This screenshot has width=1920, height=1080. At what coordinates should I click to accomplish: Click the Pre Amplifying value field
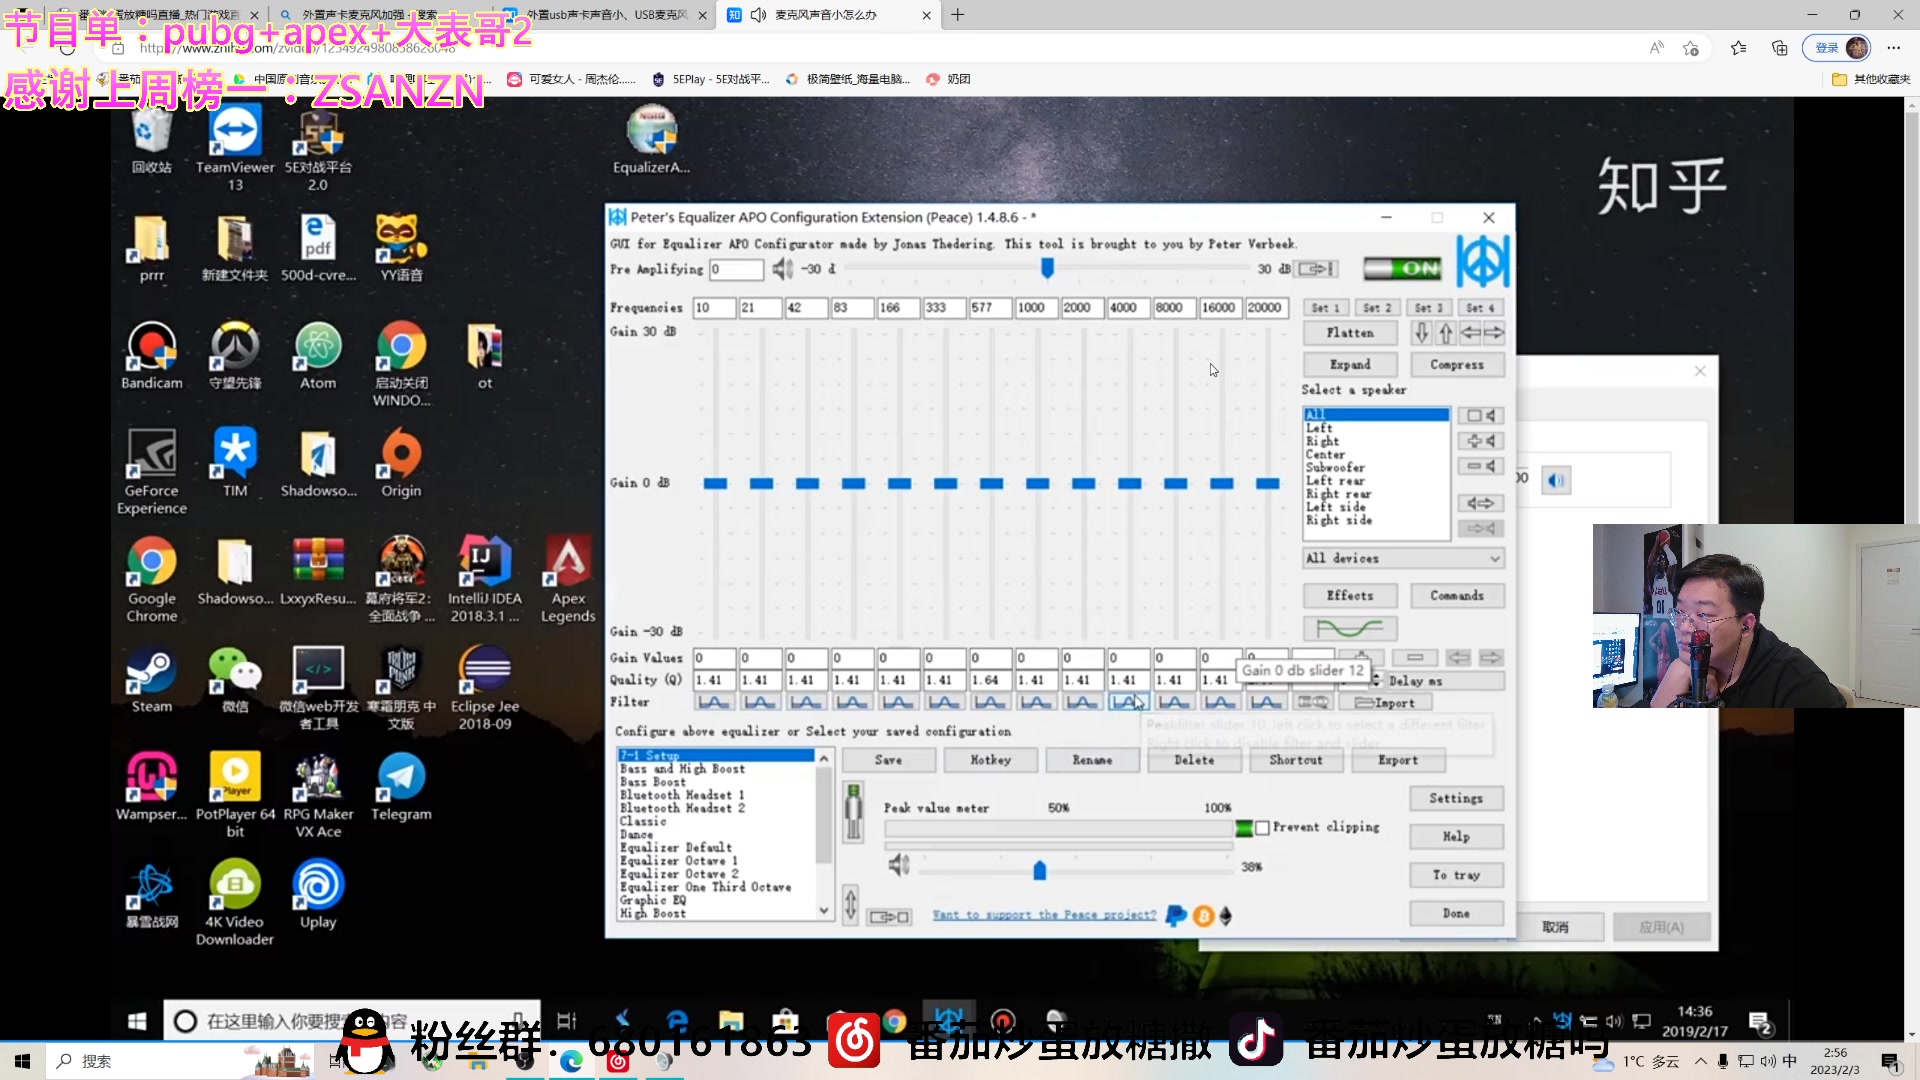[736, 269]
